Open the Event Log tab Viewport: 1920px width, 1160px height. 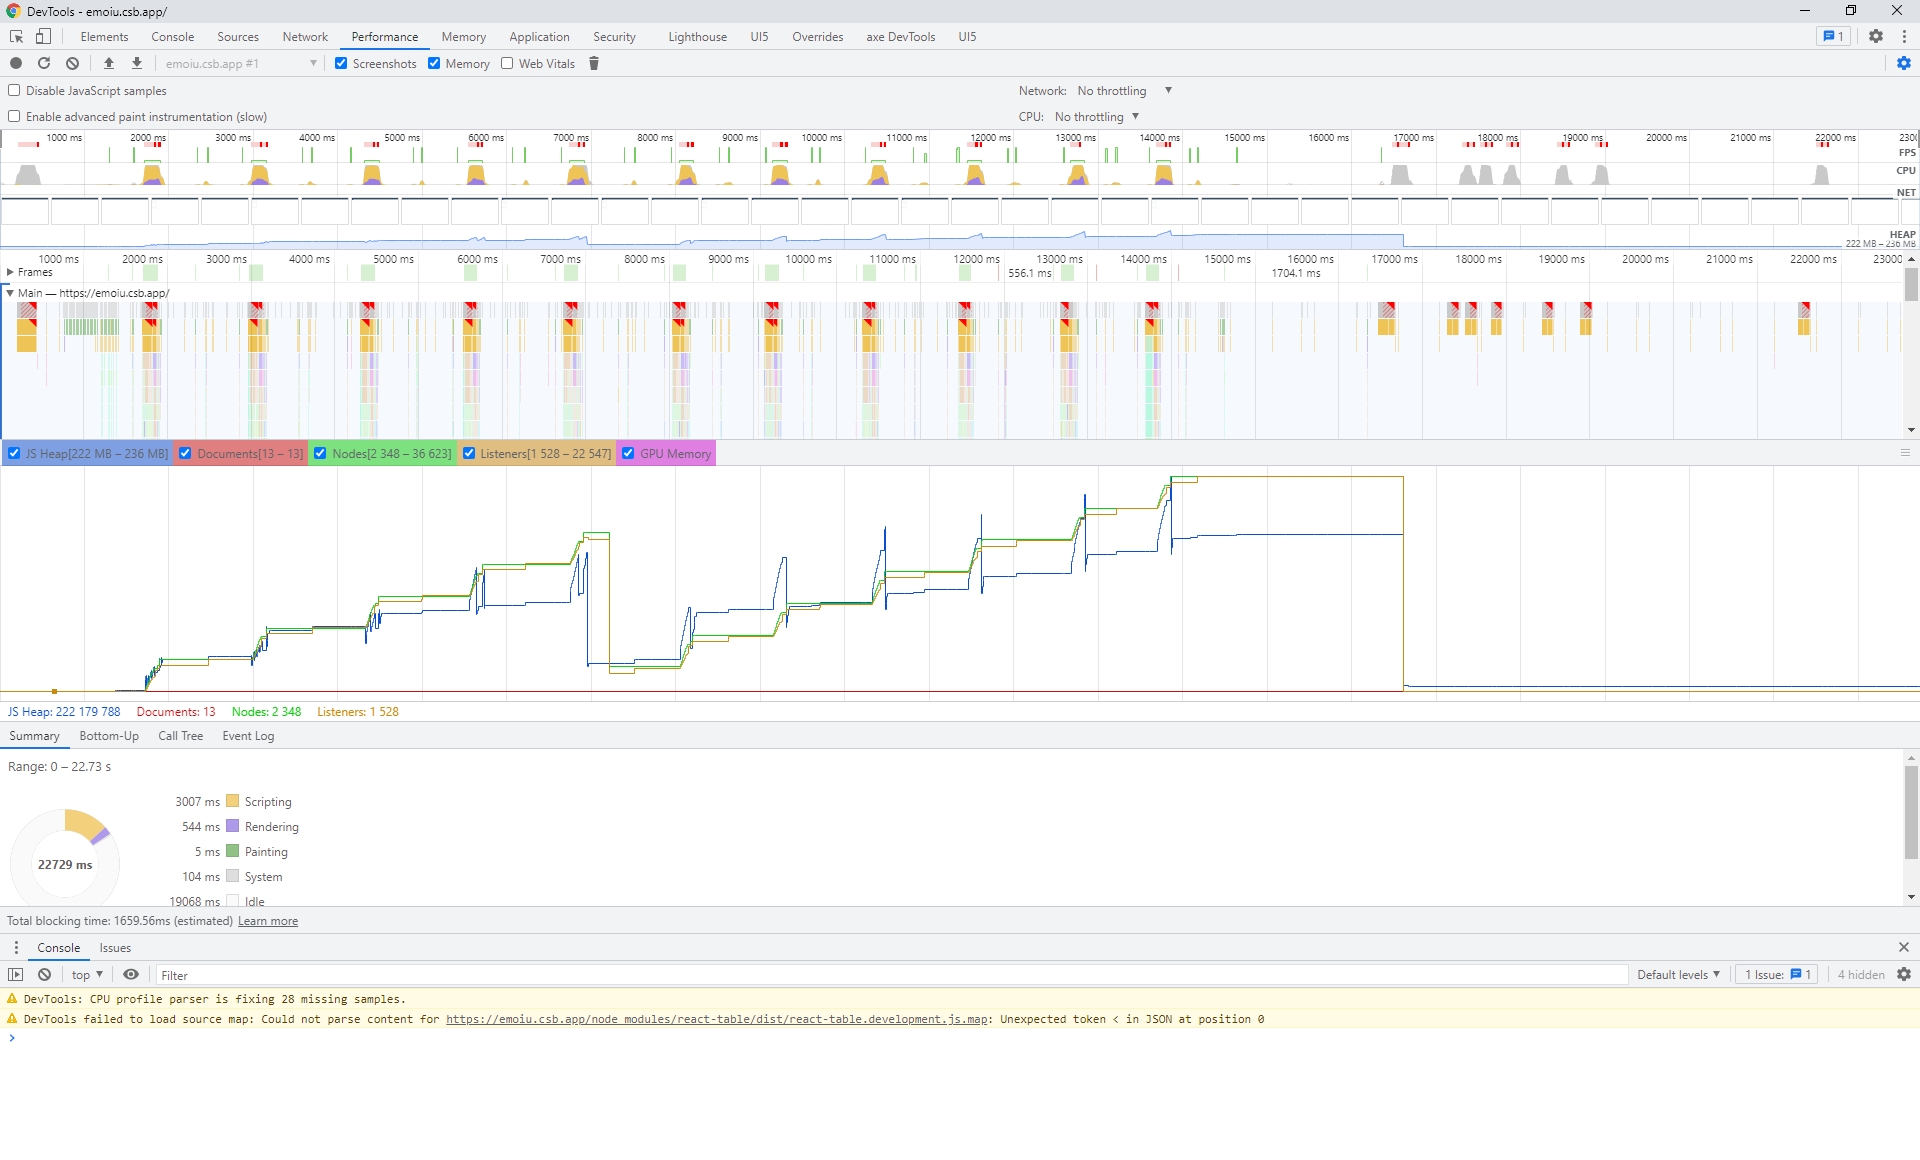tap(247, 736)
